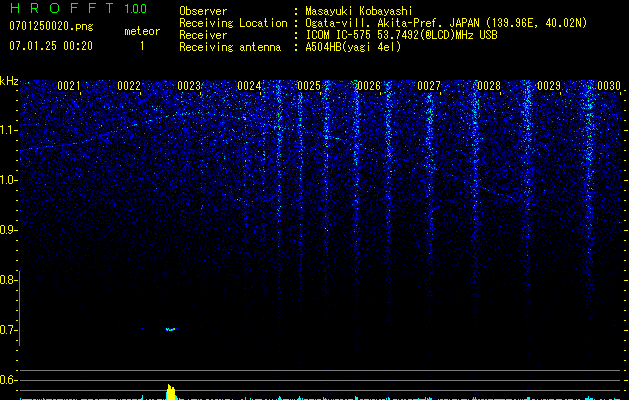Click the 0.9 kHz axis label
The image size is (629, 400).
pyautogui.click(x=8, y=230)
